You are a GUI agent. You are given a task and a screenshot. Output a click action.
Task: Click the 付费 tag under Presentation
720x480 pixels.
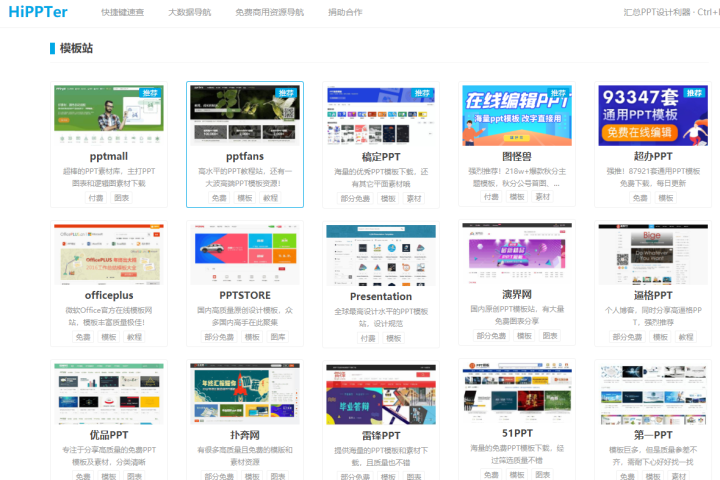(368, 339)
